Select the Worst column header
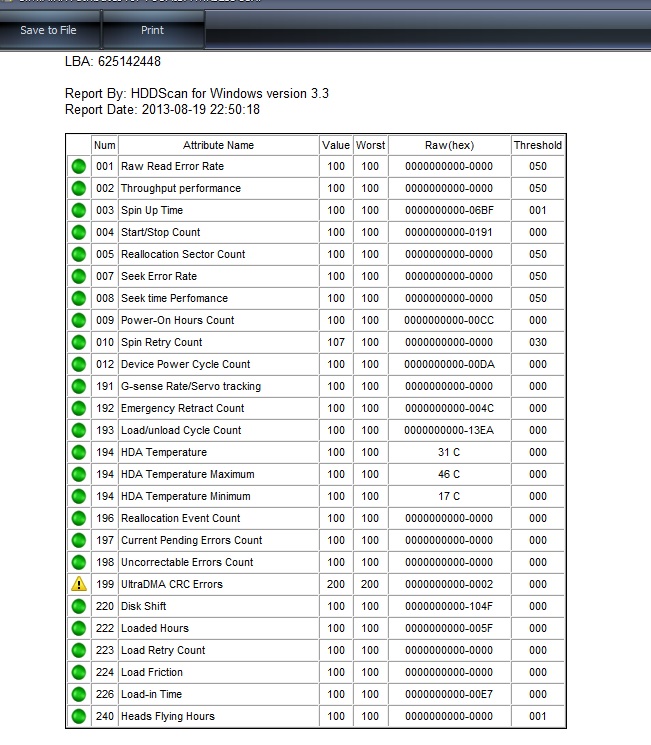The image size is (651, 745). coord(370,145)
